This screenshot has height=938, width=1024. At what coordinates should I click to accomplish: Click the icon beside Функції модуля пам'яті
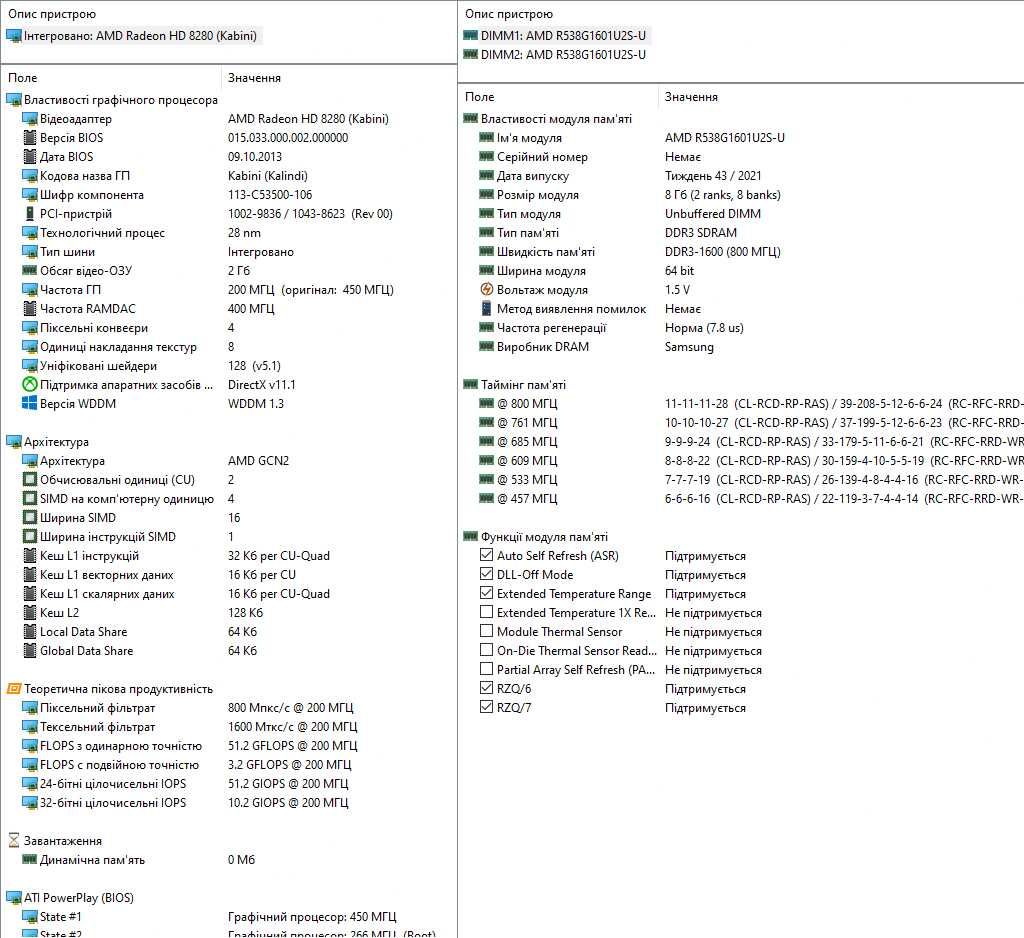tap(471, 536)
